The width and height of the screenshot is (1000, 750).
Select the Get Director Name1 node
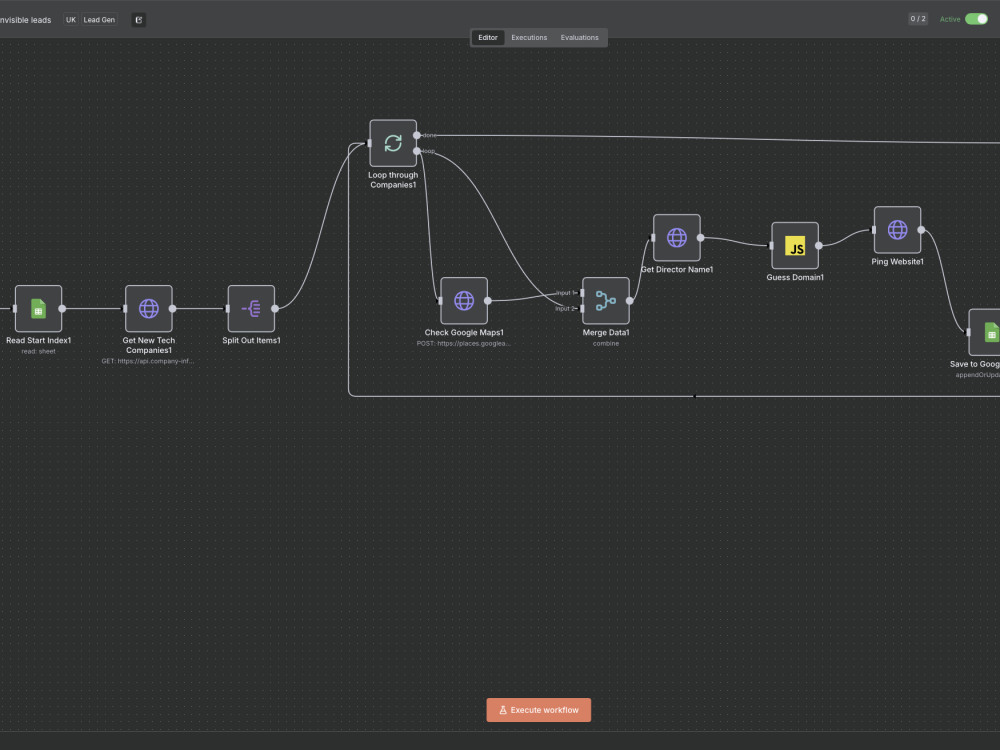[x=677, y=238]
